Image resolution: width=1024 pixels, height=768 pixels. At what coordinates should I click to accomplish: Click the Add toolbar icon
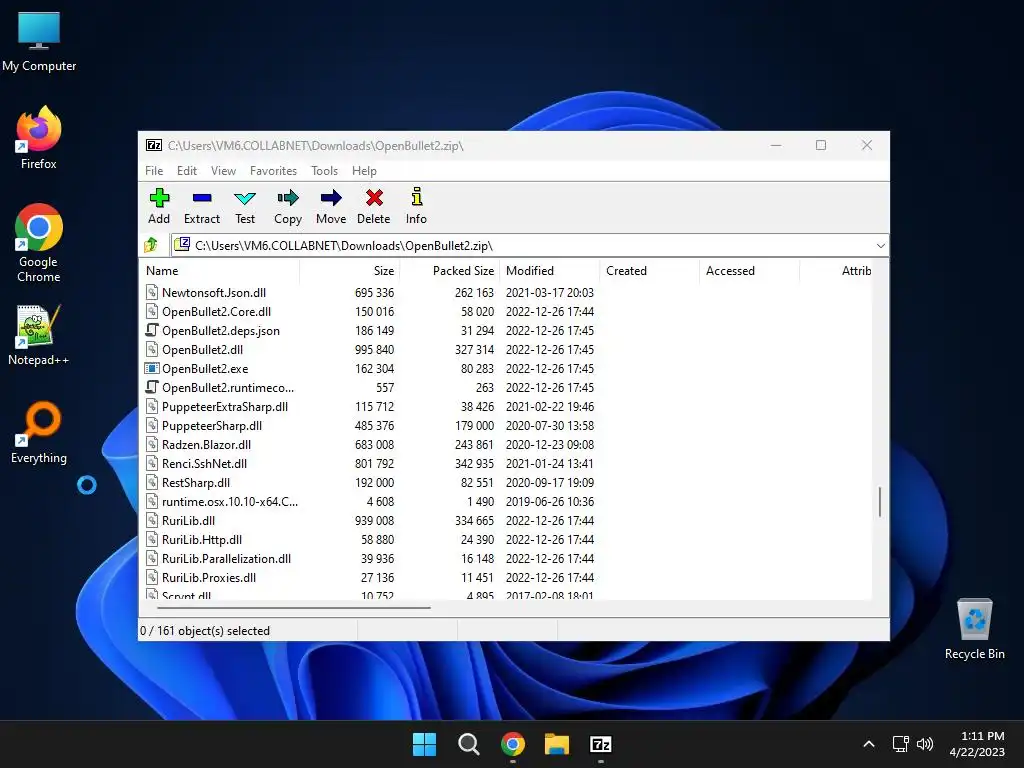(x=159, y=198)
